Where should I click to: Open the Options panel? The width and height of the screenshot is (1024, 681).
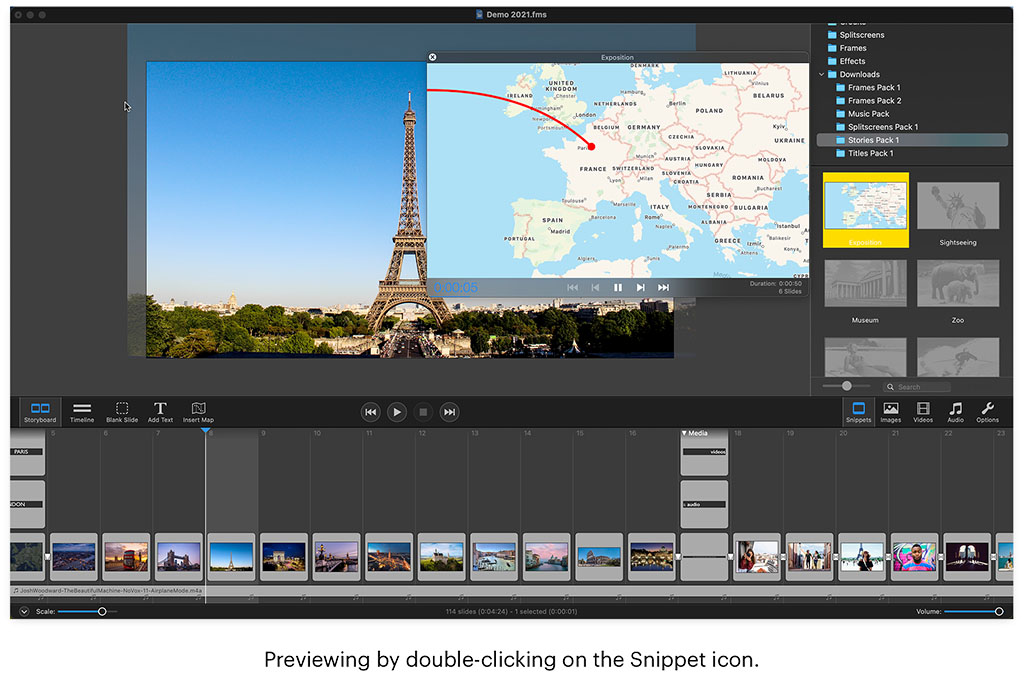click(x=987, y=412)
